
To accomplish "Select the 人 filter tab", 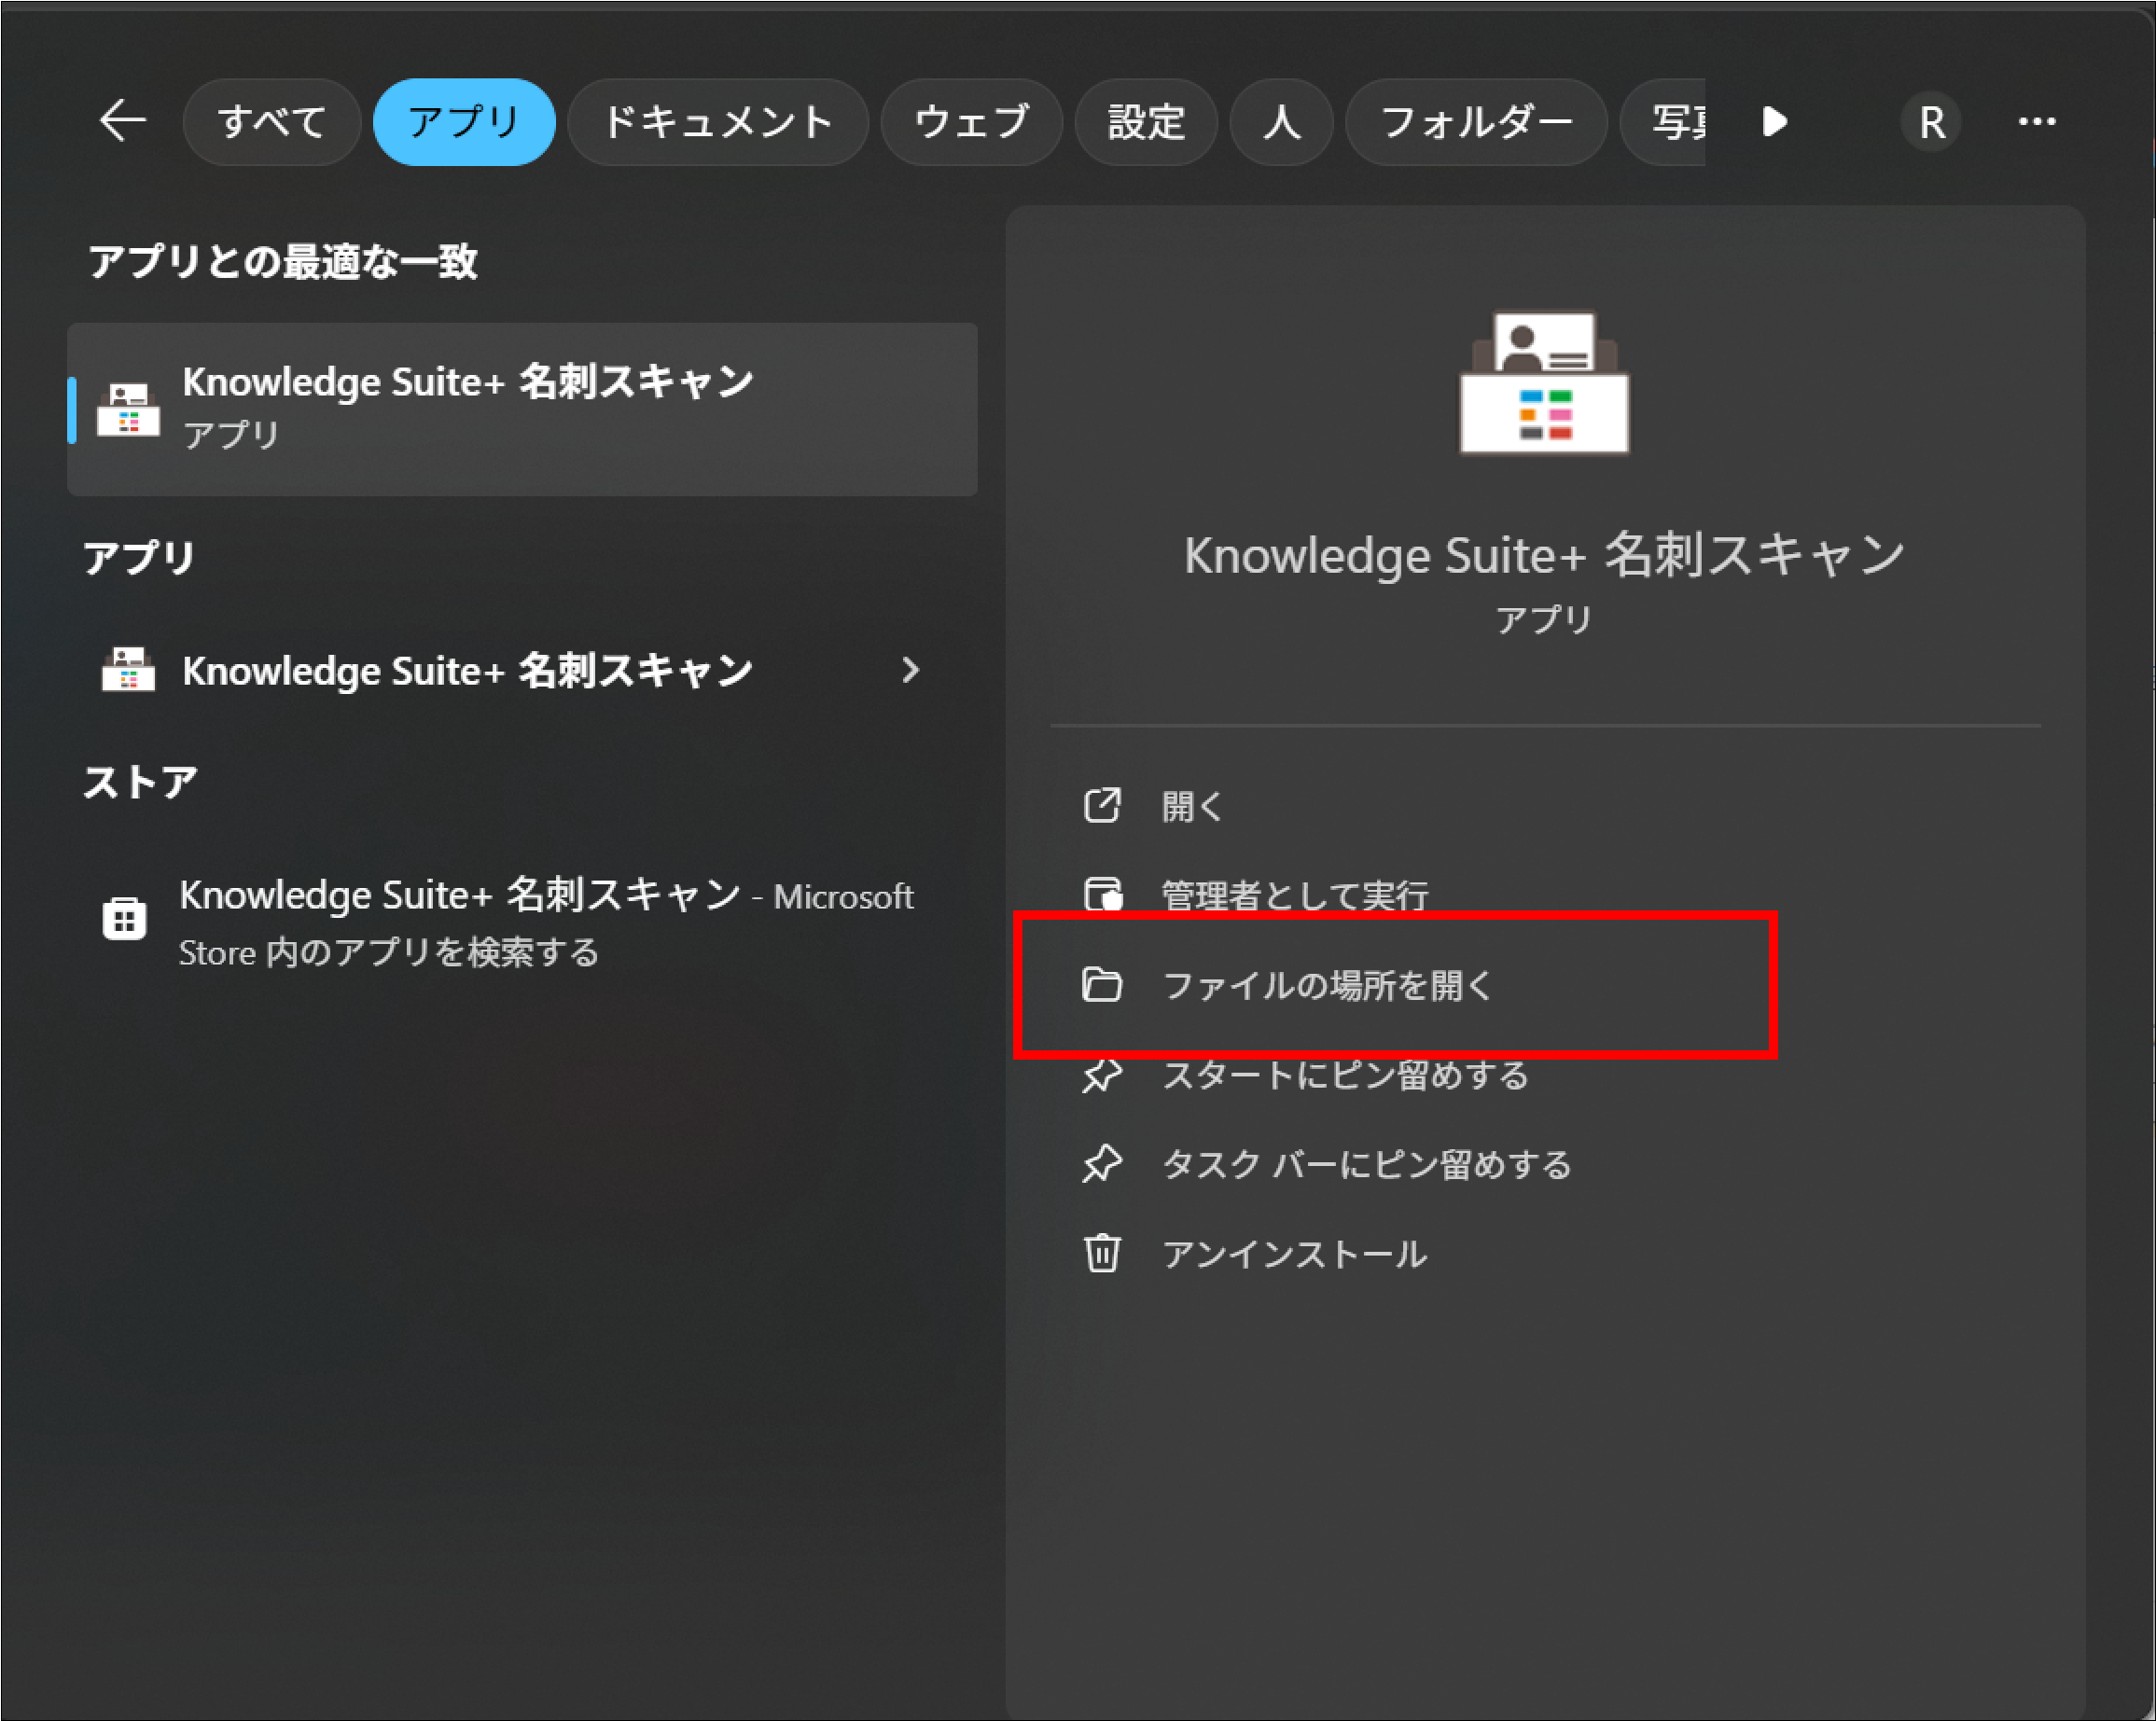I will pyautogui.click(x=1281, y=122).
